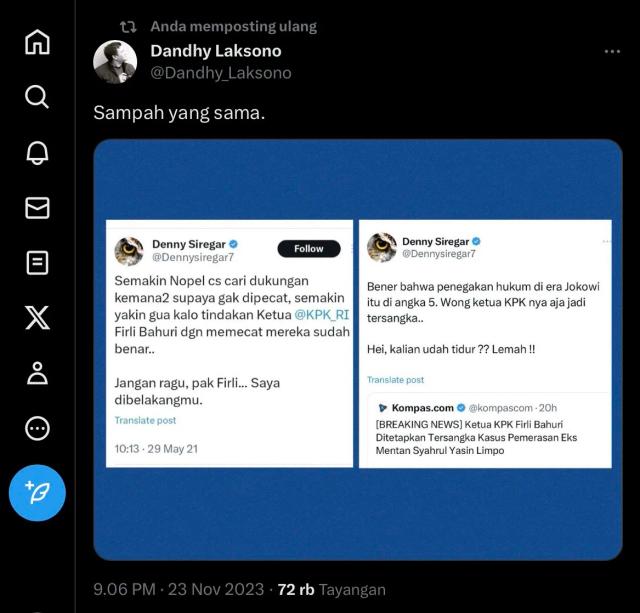This screenshot has width=640, height=613.
Task: Expand the More circle icon in sidebar
Action: point(37,429)
